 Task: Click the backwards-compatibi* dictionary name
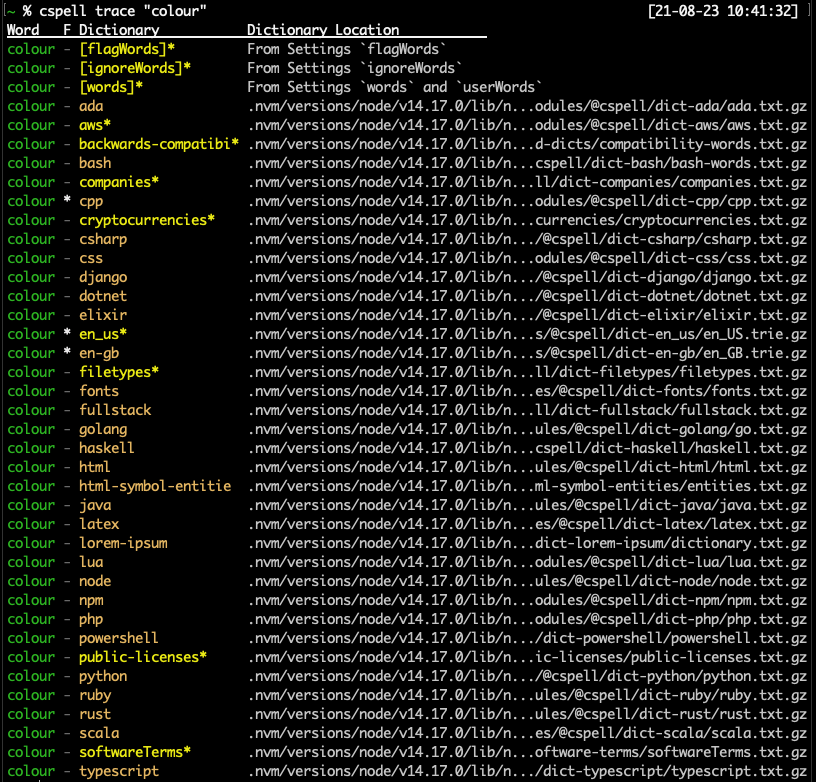(x=159, y=144)
